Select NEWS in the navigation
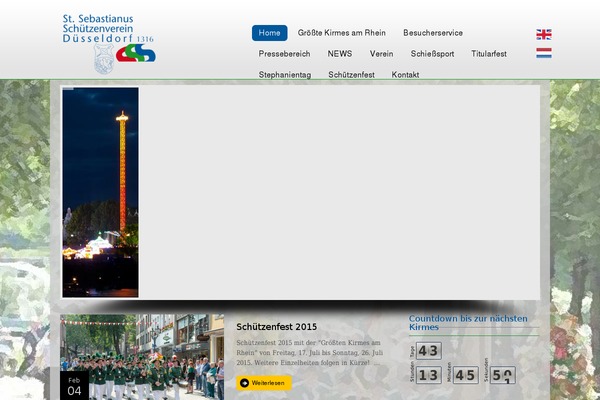 tap(340, 54)
